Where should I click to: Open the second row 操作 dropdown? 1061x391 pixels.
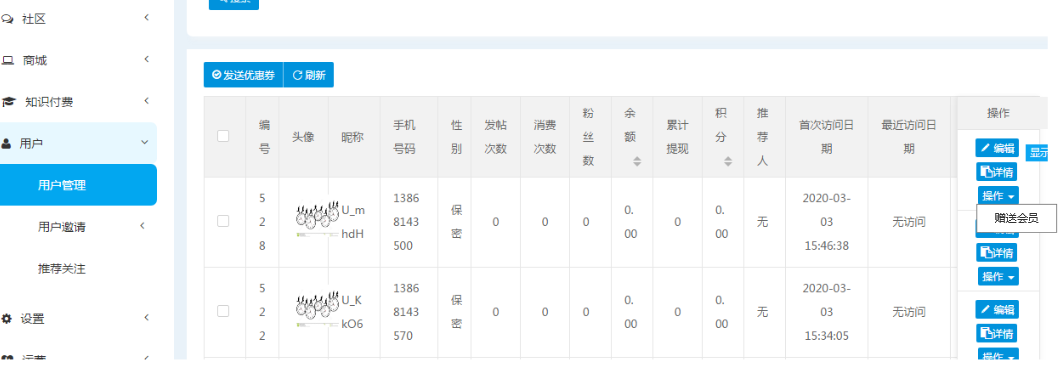coord(998,276)
